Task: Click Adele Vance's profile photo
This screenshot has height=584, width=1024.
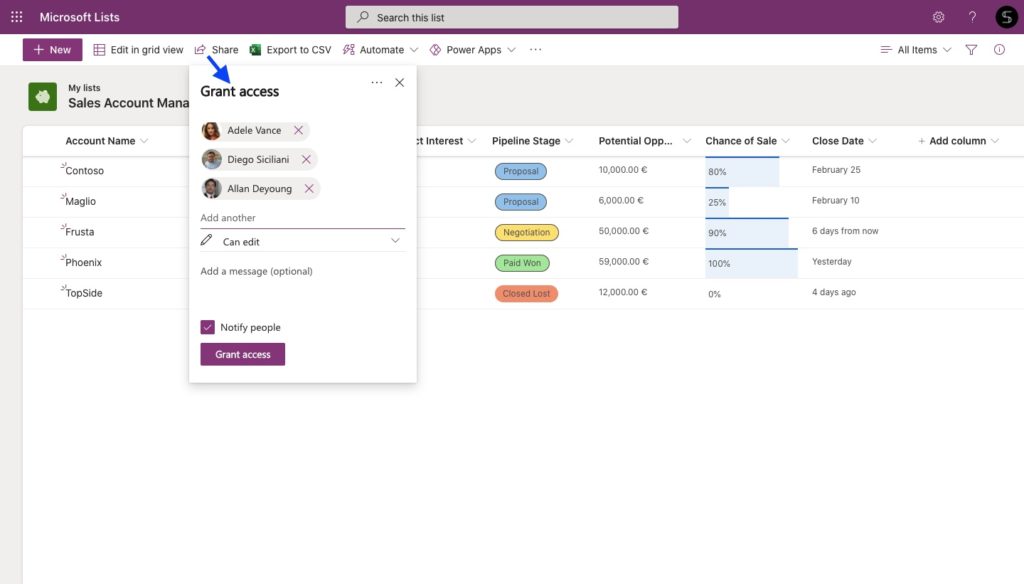Action: coord(211,131)
